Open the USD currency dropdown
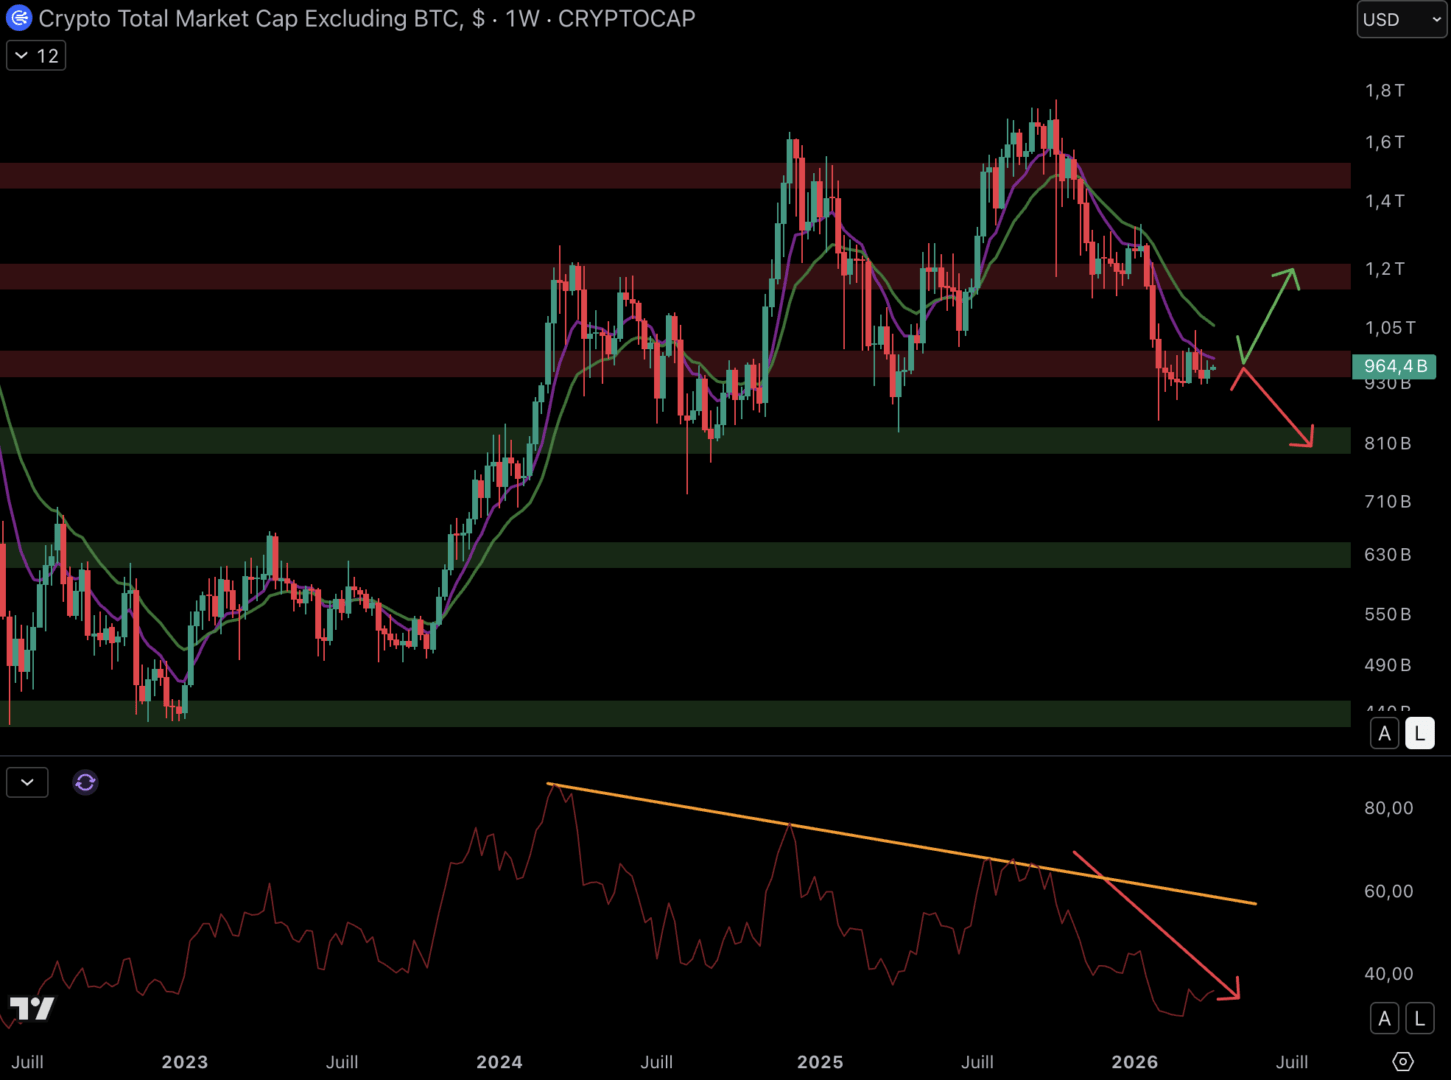The image size is (1451, 1080). pyautogui.click(x=1401, y=19)
